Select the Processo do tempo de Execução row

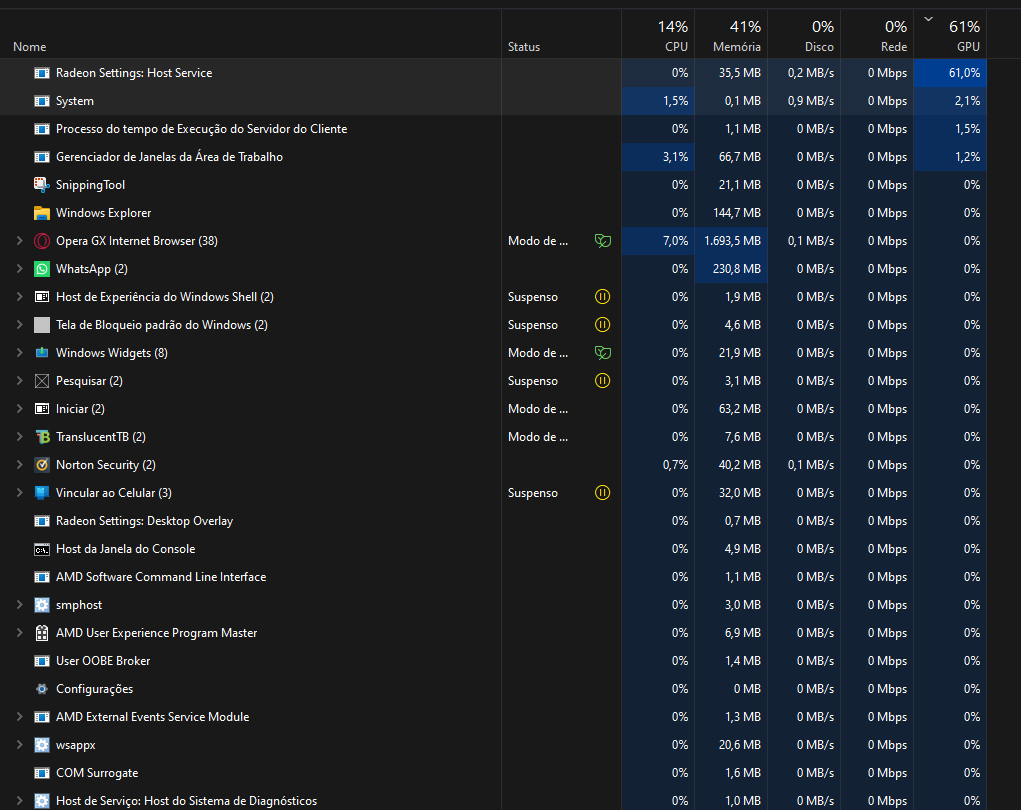pos(493,129)
